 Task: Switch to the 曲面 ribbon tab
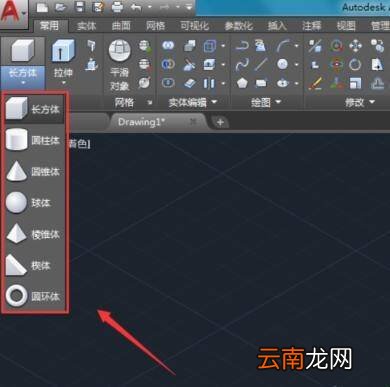(121, 26)
